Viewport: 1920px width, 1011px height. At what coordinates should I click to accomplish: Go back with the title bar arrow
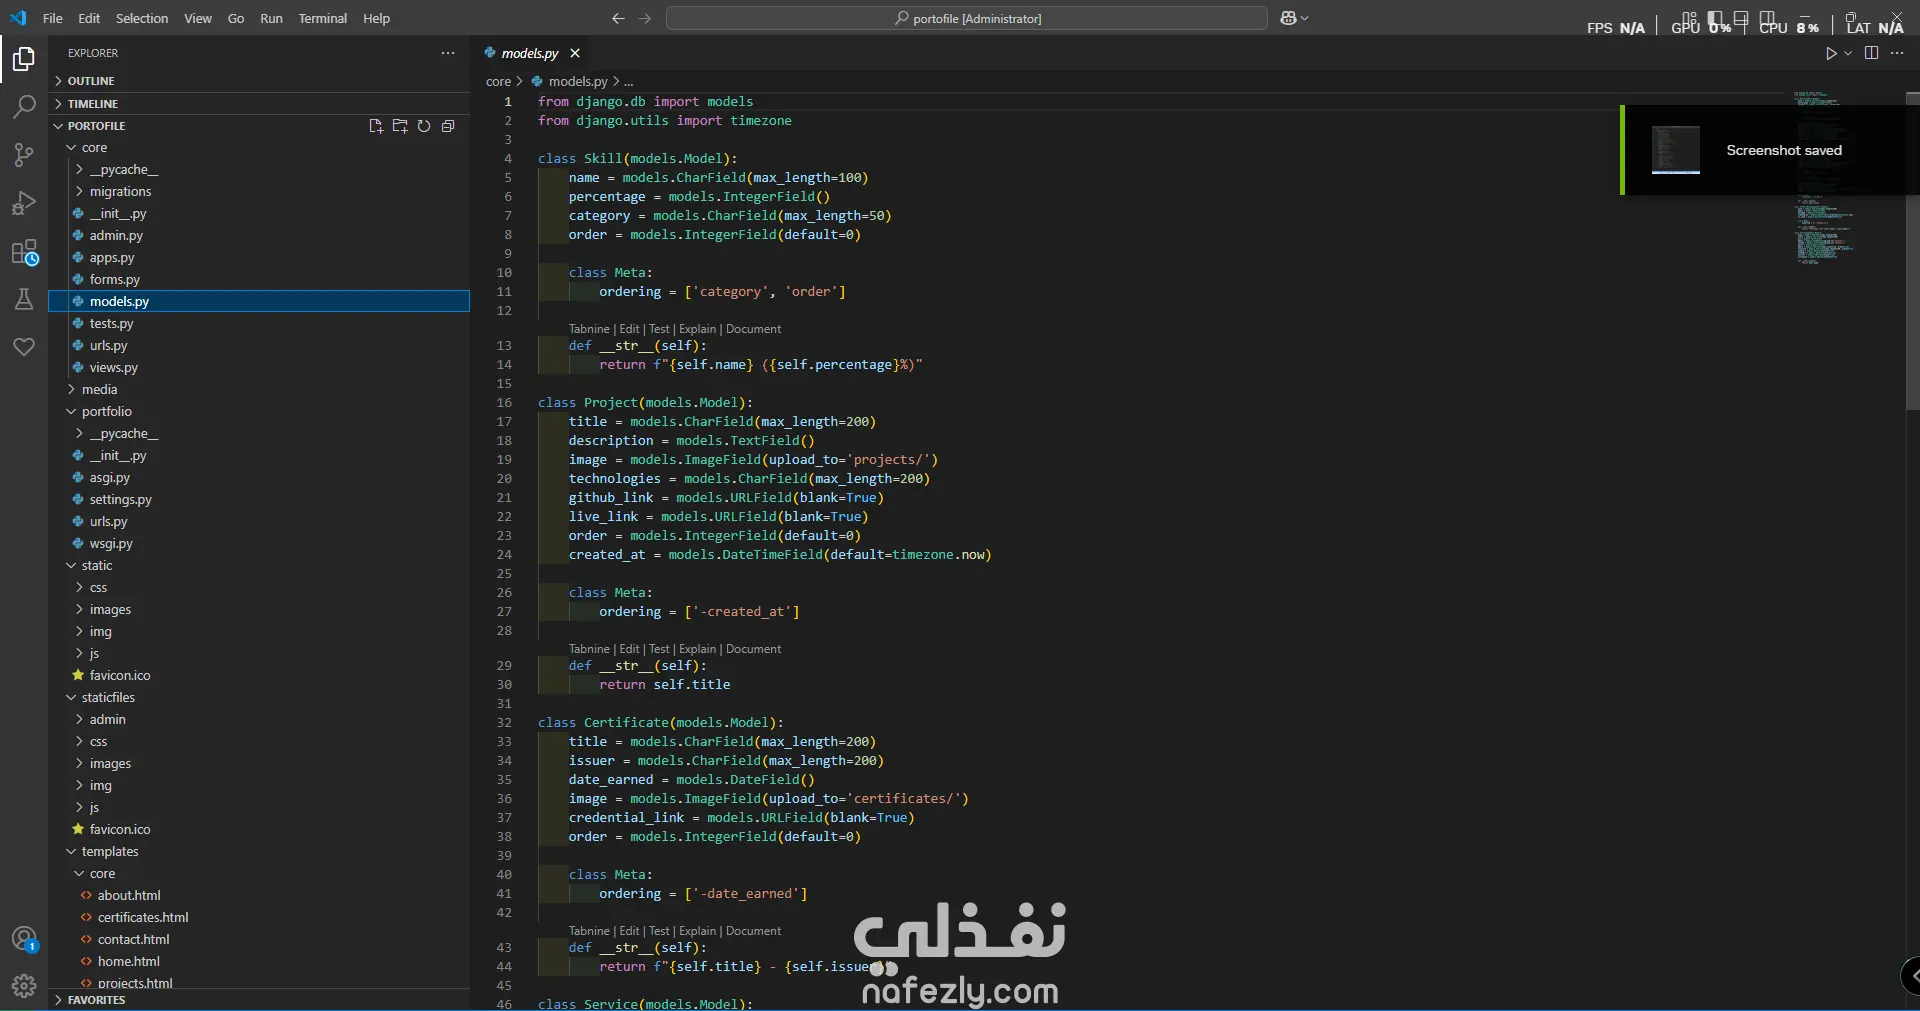click(x=618, y=18)
